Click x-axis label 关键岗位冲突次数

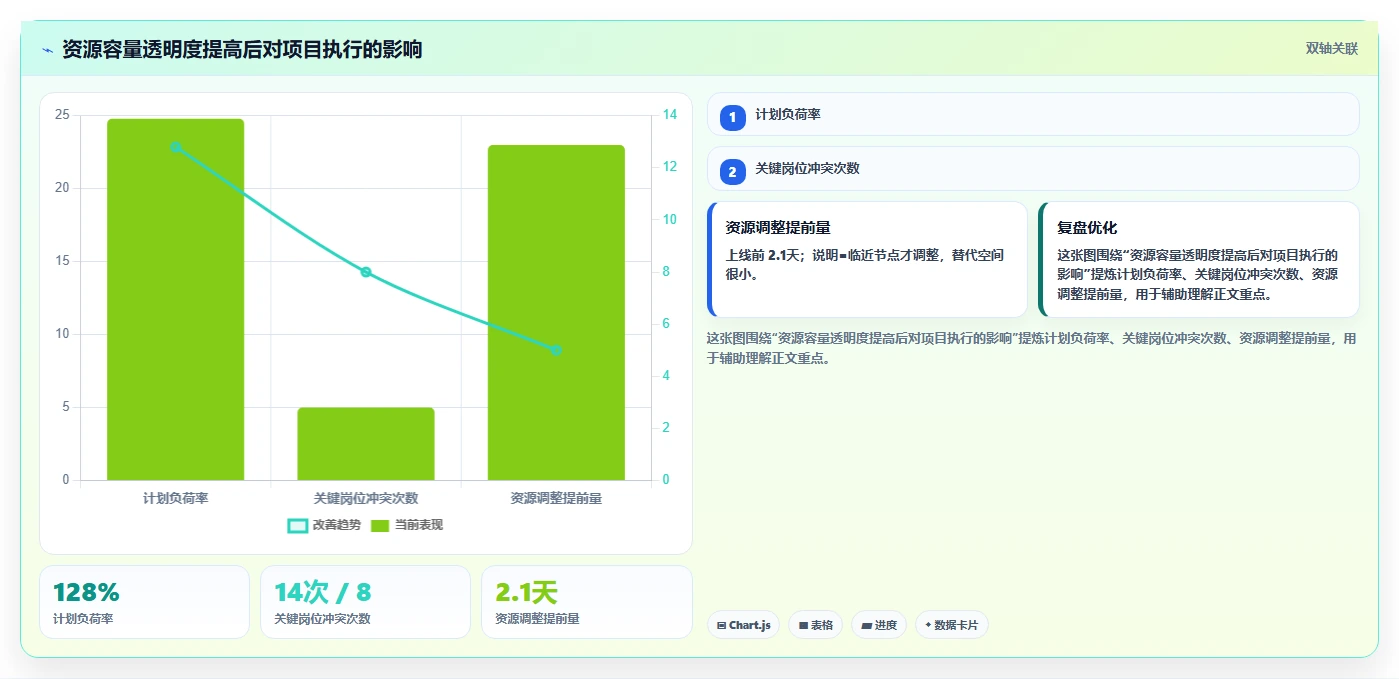point(366,498)
